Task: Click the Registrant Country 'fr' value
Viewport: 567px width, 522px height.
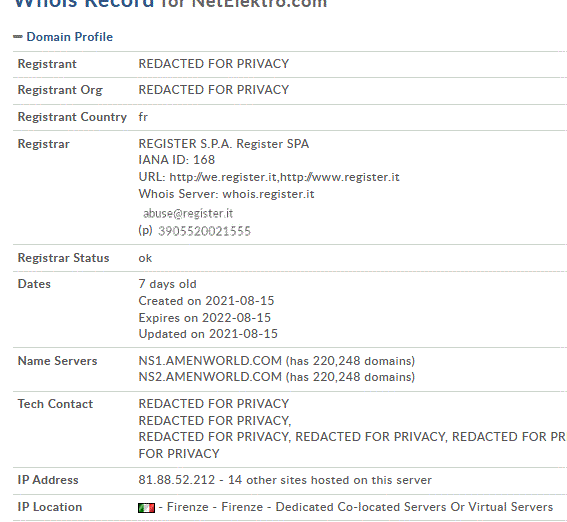Action: 143,117
